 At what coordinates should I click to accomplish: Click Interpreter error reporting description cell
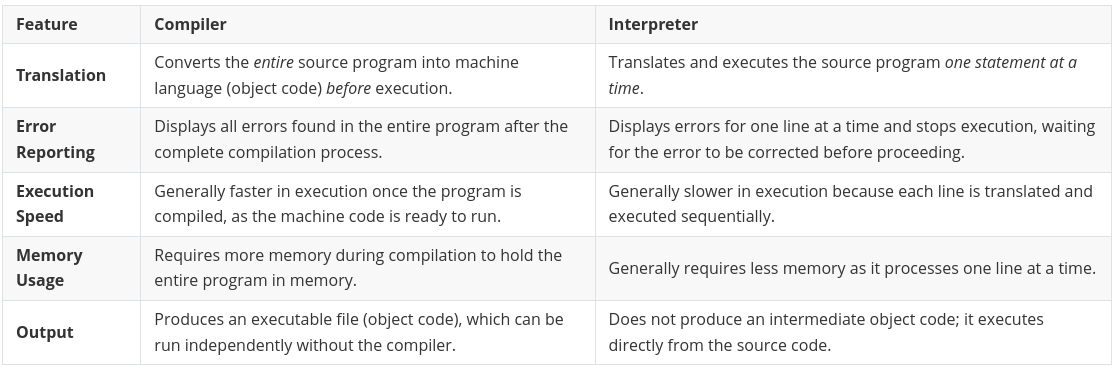click(x=853, y=139)
